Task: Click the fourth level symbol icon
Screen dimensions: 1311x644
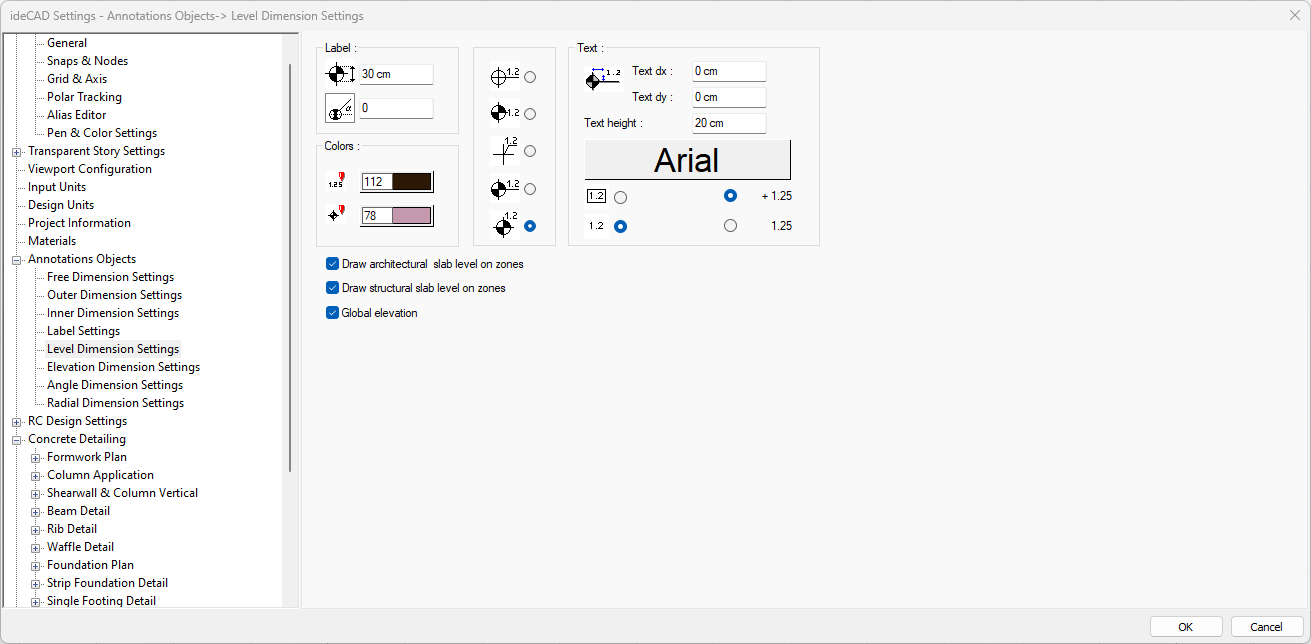Action: coord(505,188)
